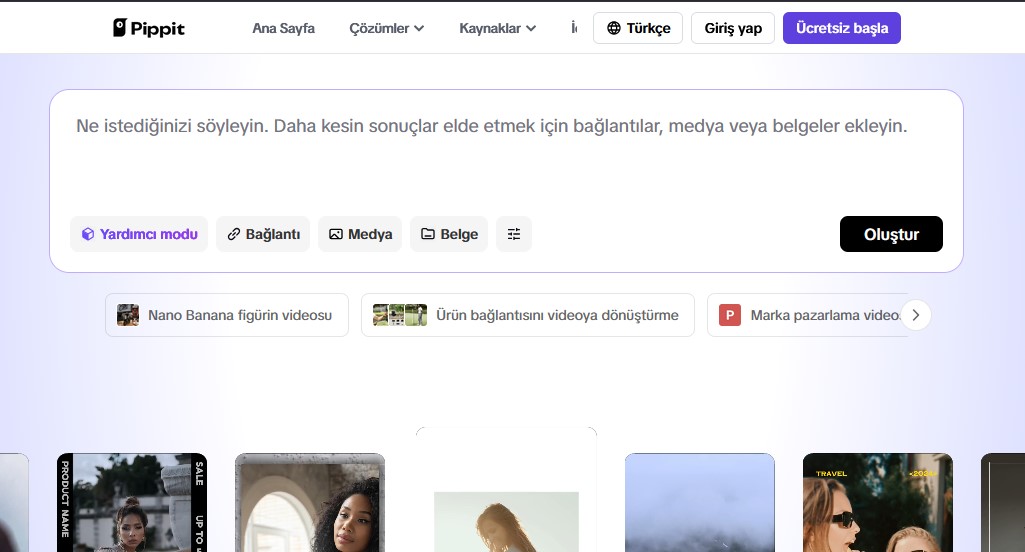Click the Medya image button

point(360,234)
